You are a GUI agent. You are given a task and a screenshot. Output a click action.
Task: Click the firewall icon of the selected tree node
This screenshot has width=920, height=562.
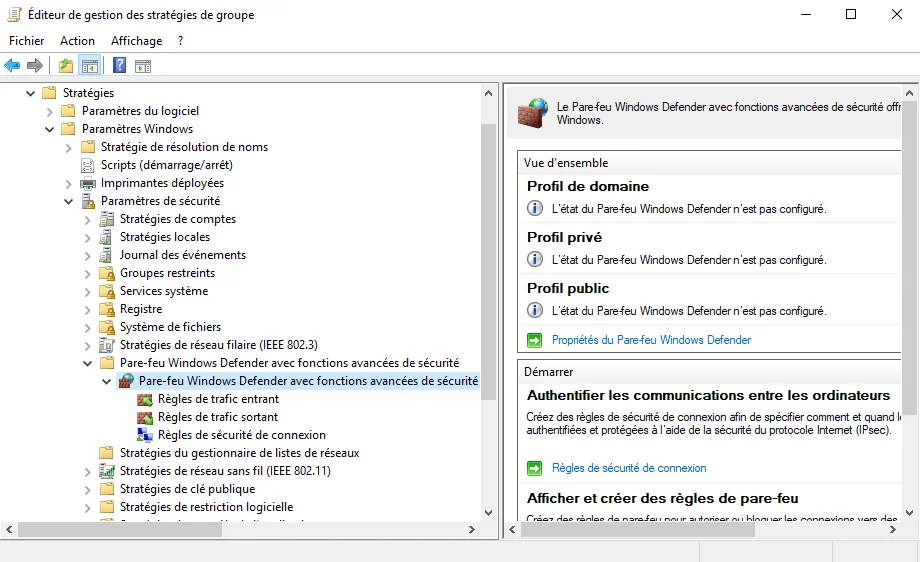coord(126,381)
